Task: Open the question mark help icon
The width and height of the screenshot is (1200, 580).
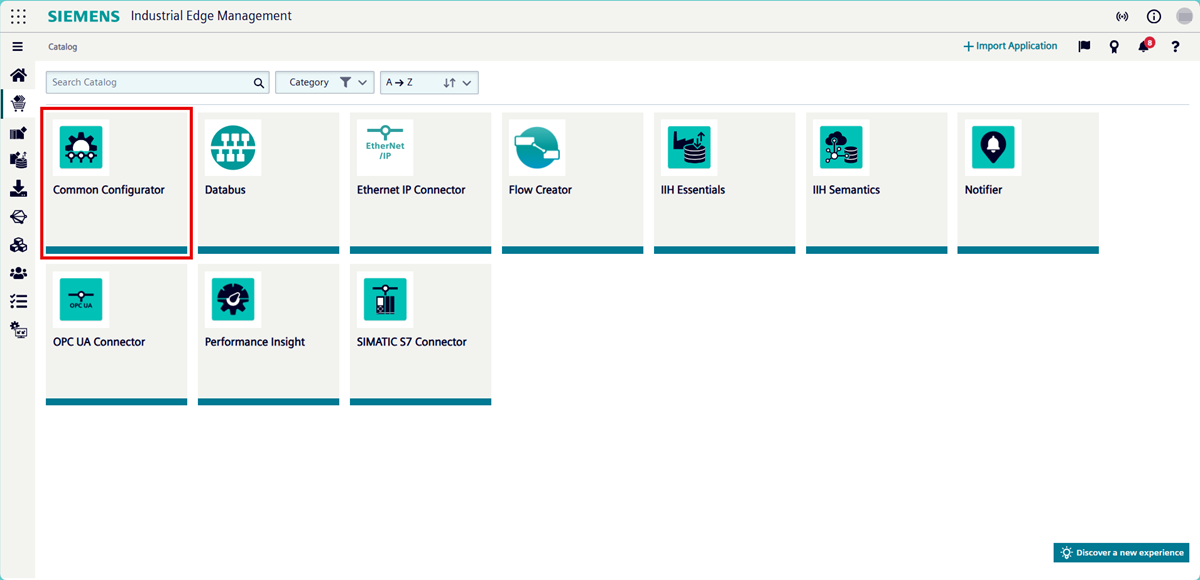Action: (1175, 47)
